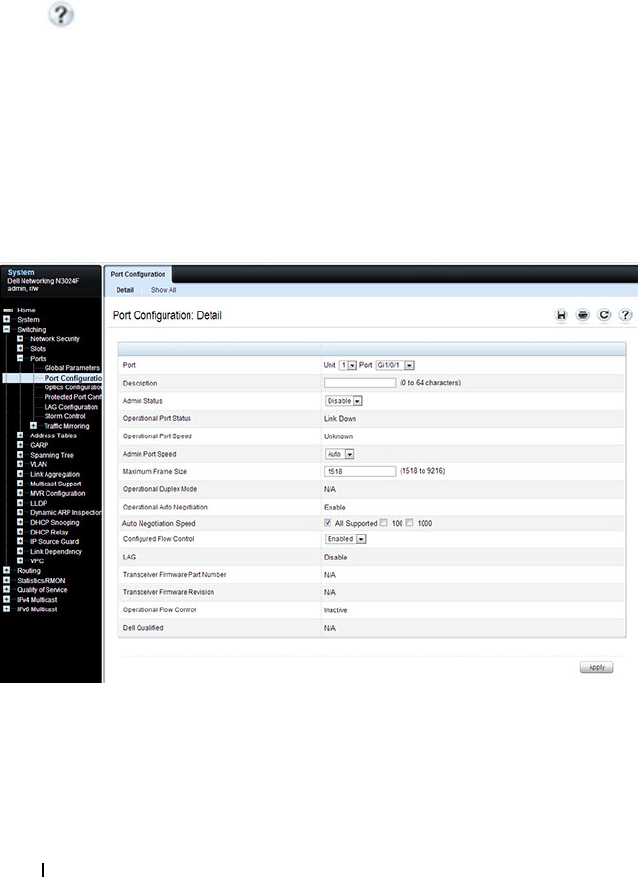Click IP Source Guard tree label
The image size is (641, 877).
(x=54, y=541)
